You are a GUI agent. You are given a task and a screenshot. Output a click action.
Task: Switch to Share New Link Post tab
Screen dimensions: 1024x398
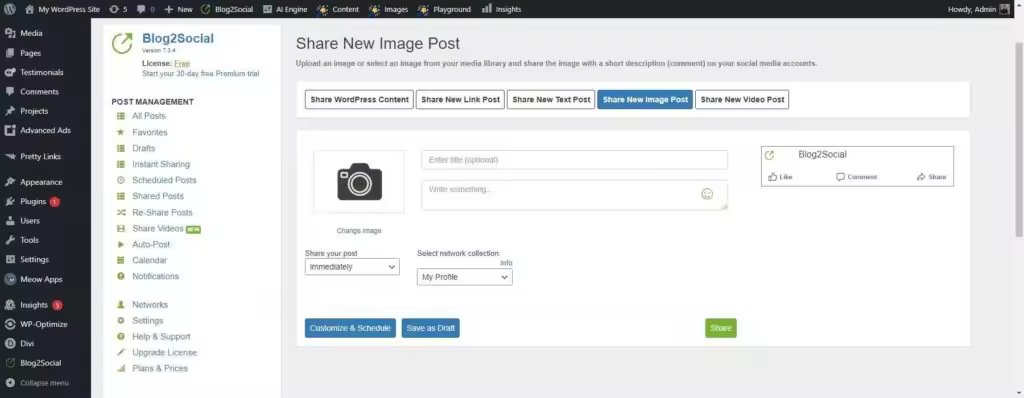(x=460, y=99)
